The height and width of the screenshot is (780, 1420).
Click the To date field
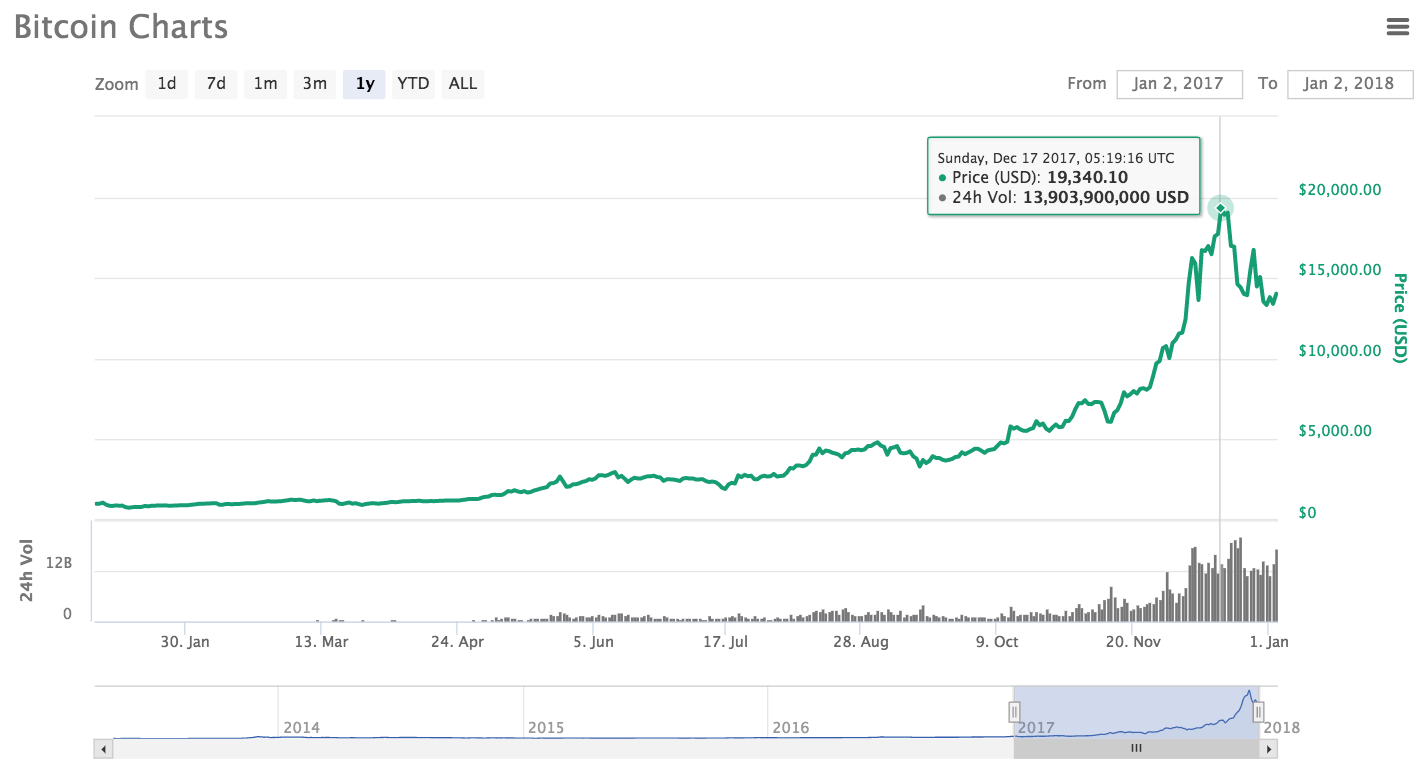point(1350,84)
